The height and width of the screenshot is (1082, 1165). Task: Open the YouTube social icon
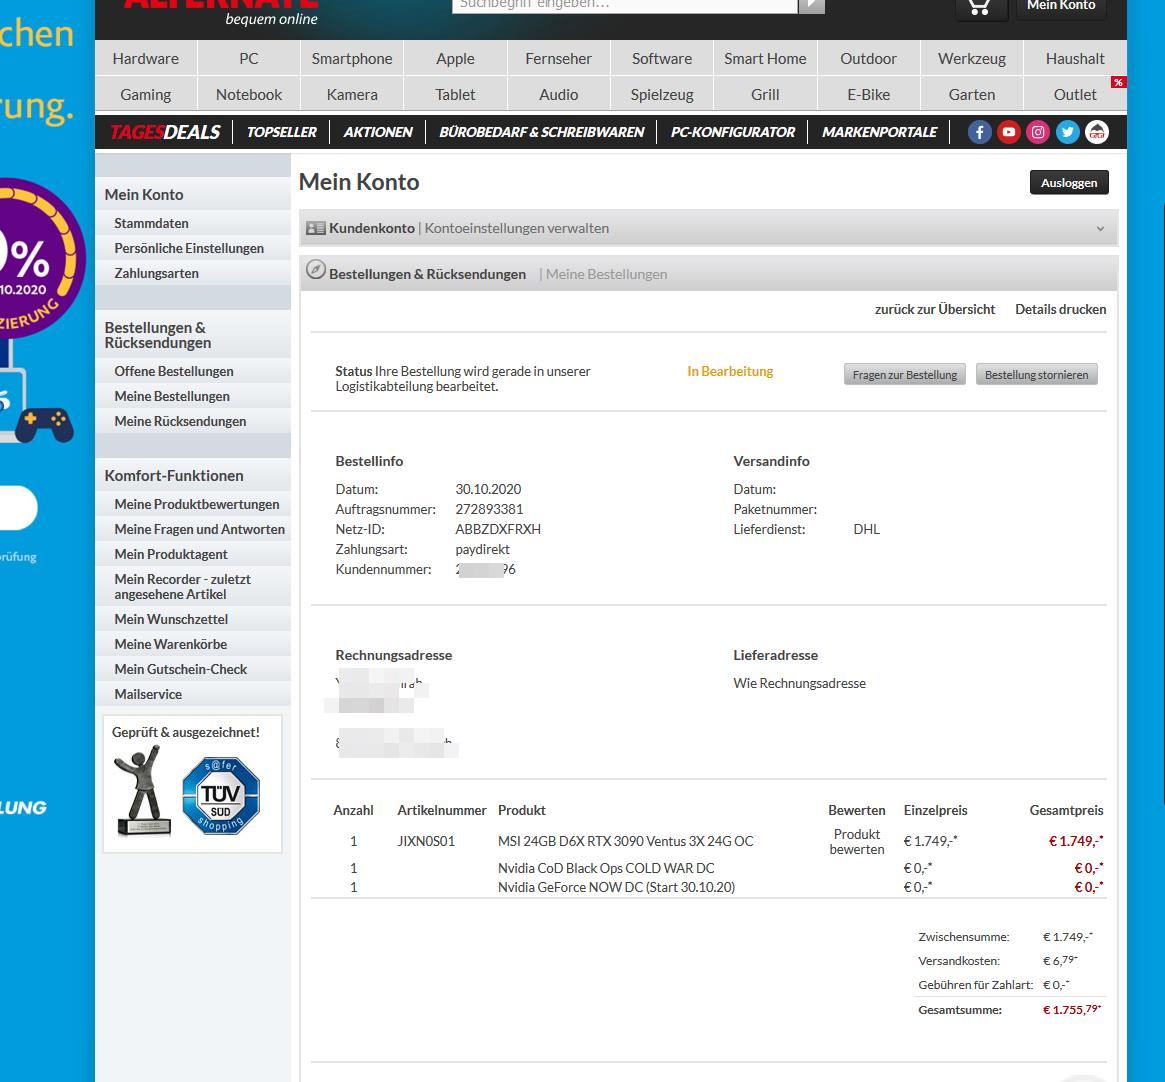tap(1008, 132)
